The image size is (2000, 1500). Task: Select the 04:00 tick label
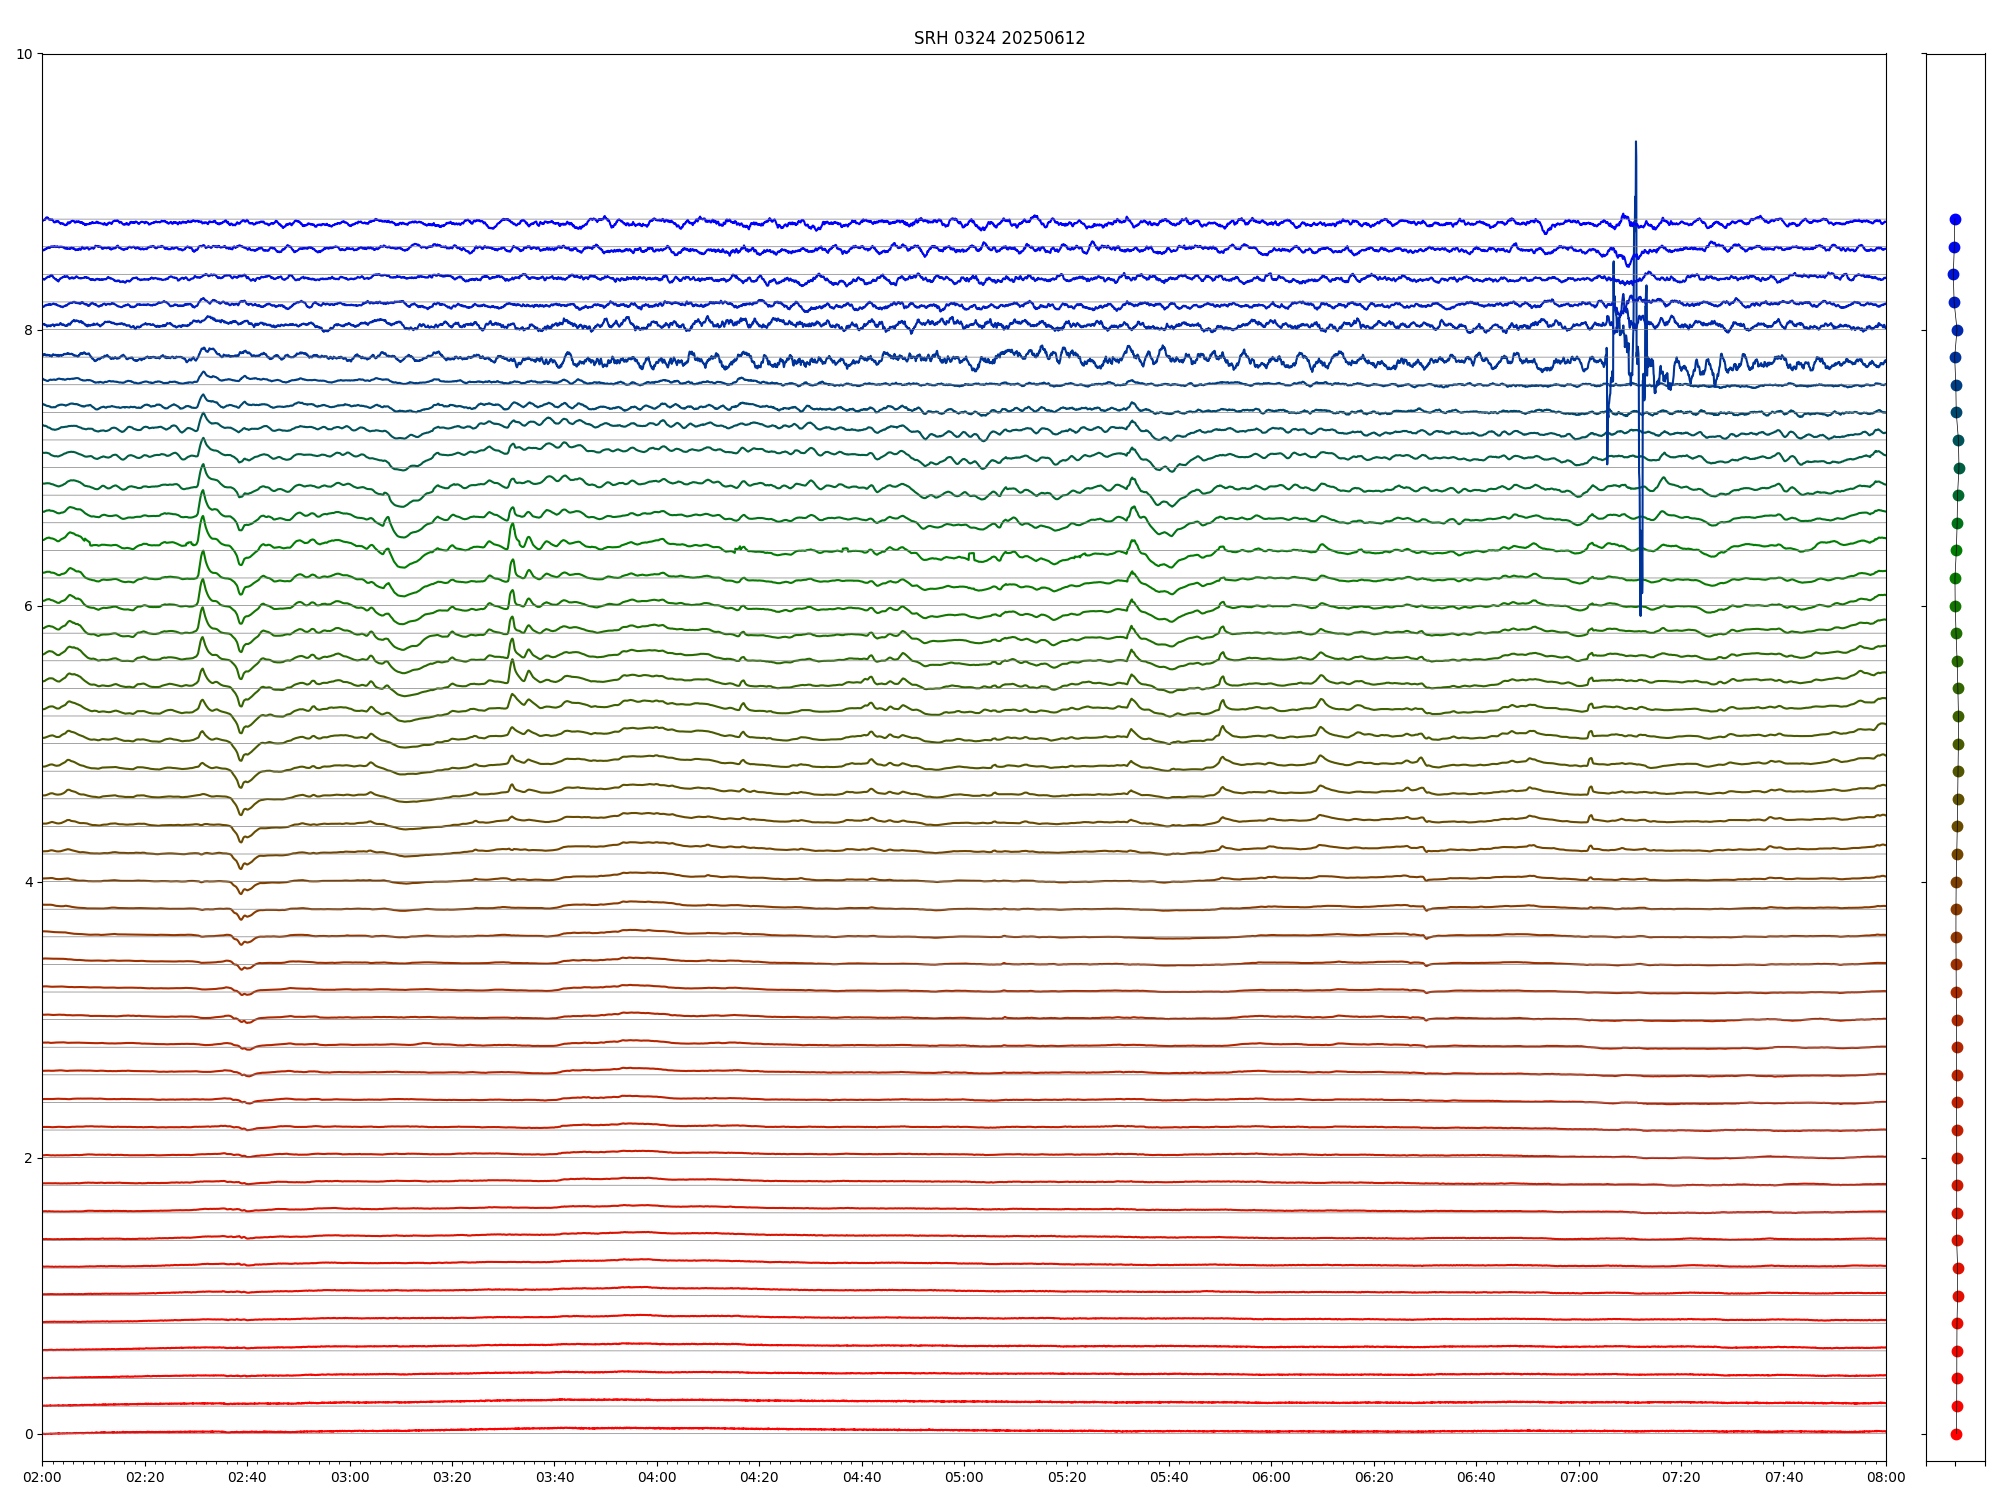tap(657, 1477)
